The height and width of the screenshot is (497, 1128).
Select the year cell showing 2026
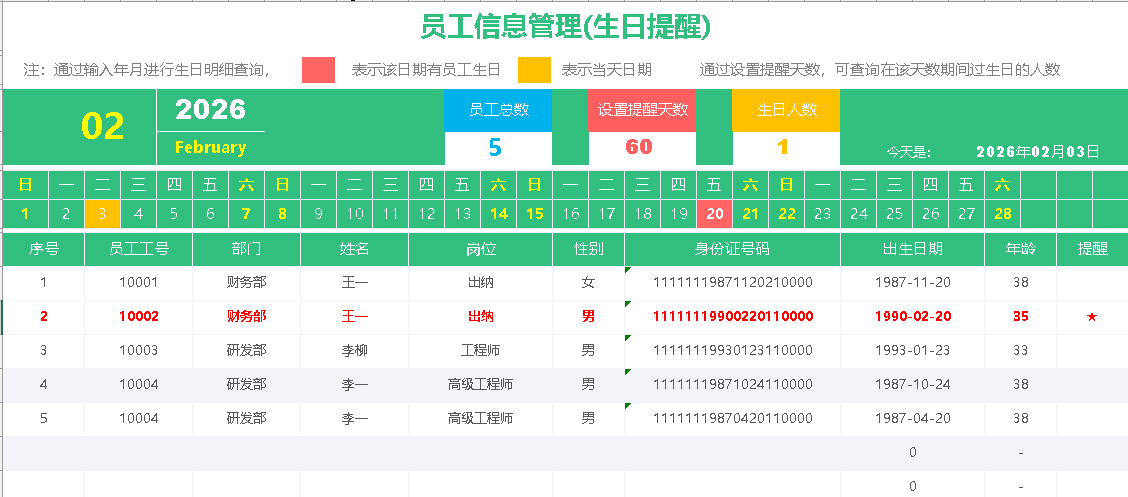click(210, 110)
